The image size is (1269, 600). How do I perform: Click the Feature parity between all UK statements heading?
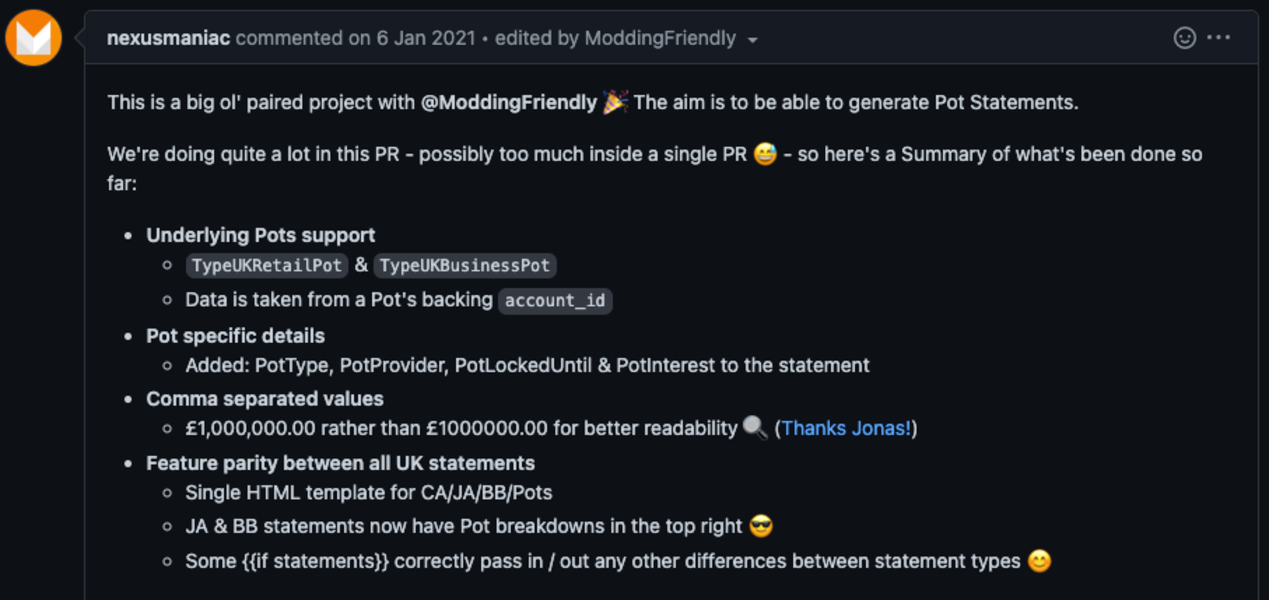coord(341,463)
